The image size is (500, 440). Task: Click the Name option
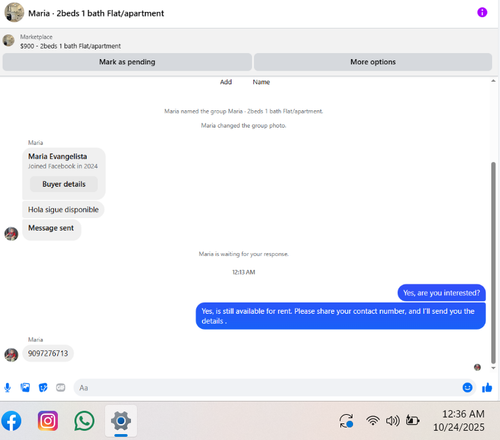tap(261, 82)
